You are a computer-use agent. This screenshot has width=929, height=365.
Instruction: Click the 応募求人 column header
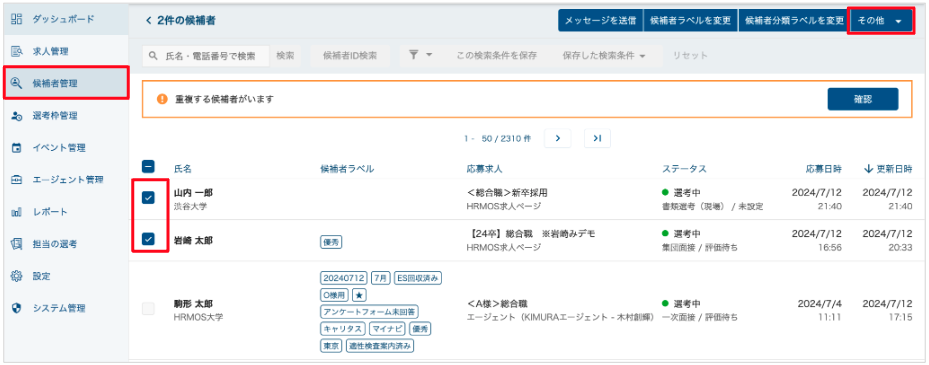point(485,169)
